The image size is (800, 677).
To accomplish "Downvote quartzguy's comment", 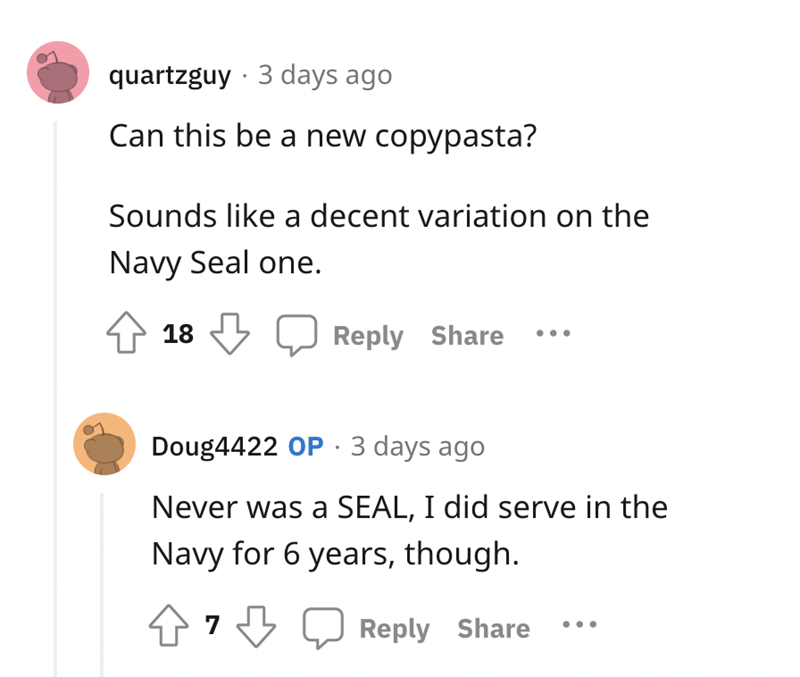I will pos(231,335).
